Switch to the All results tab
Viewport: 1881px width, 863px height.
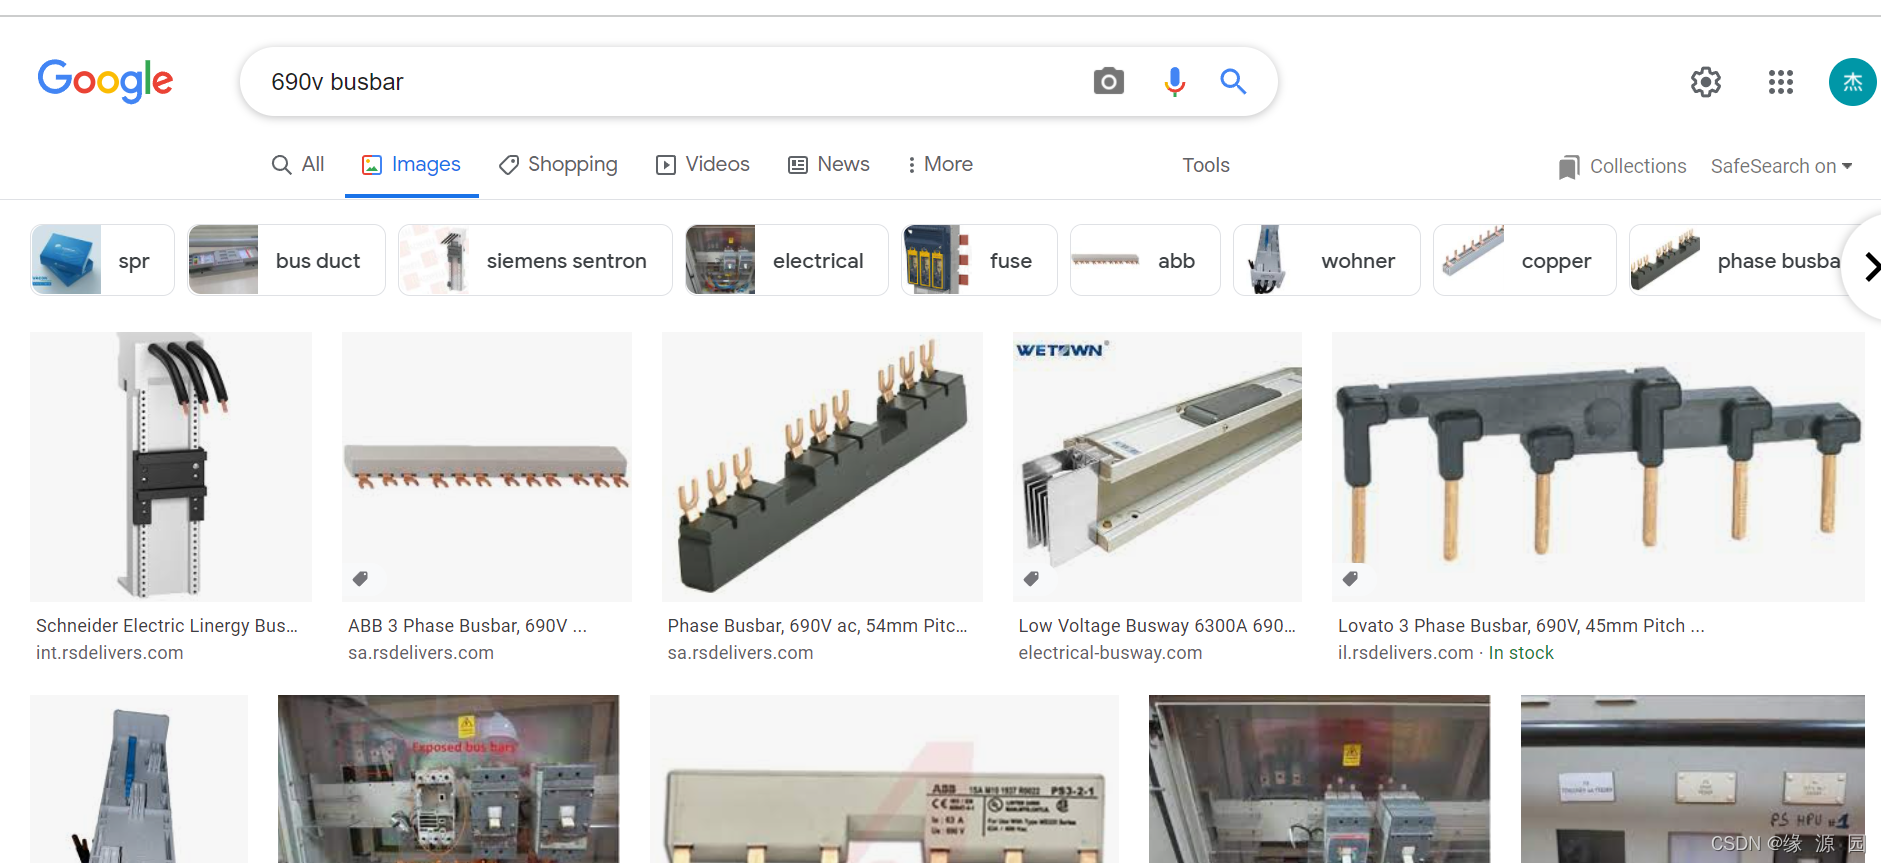coord(298,164)
